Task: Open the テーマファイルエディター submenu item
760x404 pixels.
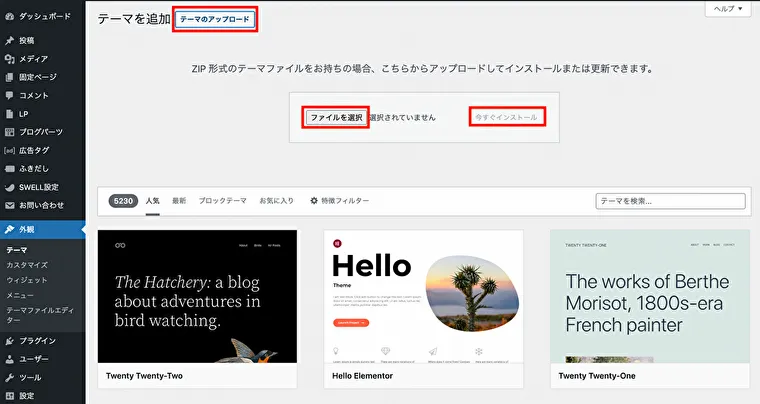Action: click(x=40, y=315)
